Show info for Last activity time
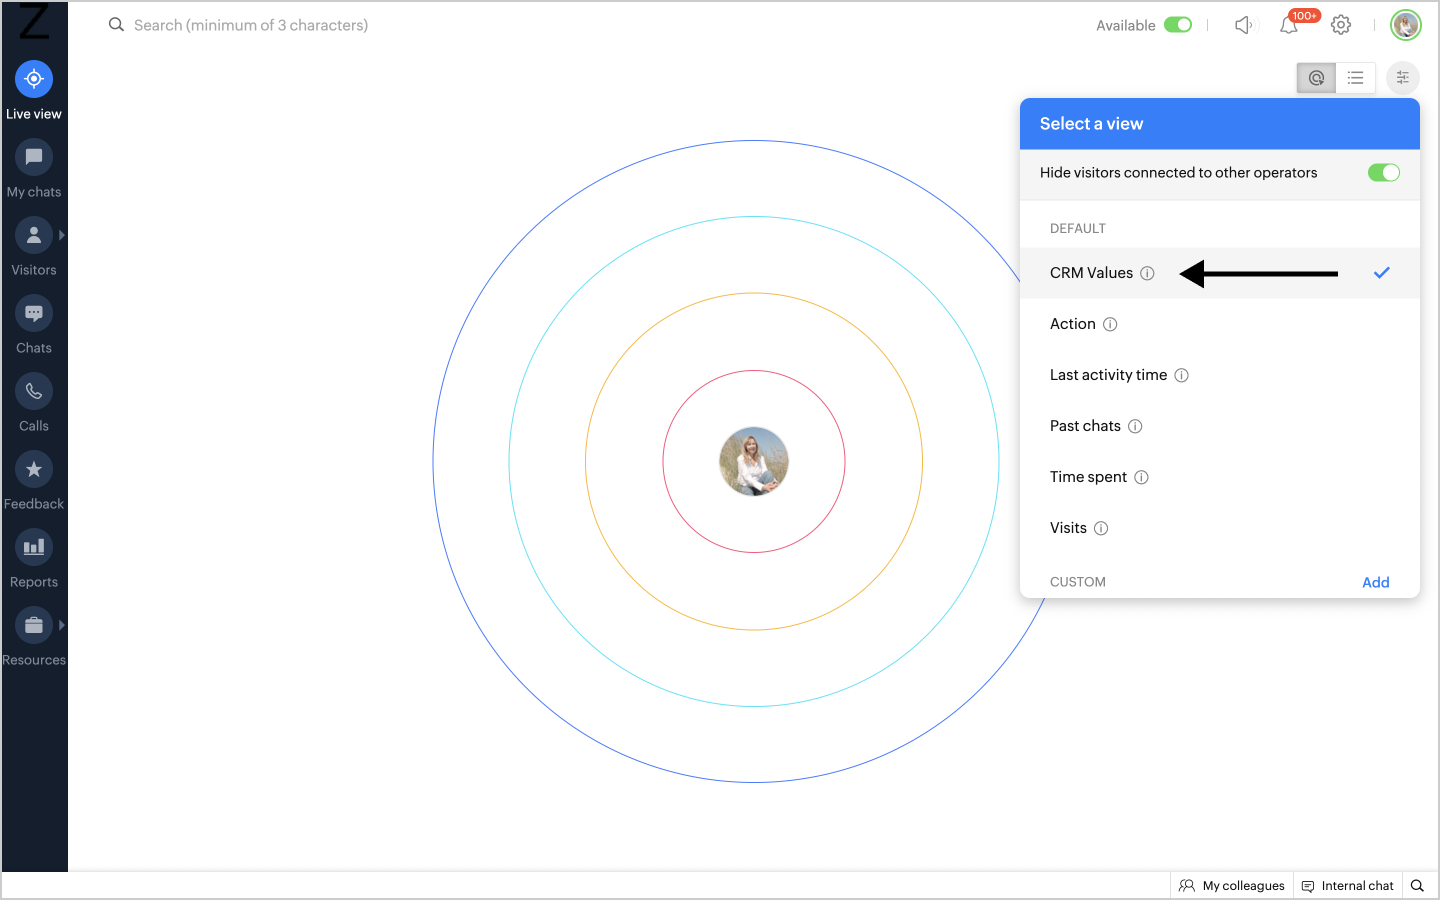 pos(1181,375)
